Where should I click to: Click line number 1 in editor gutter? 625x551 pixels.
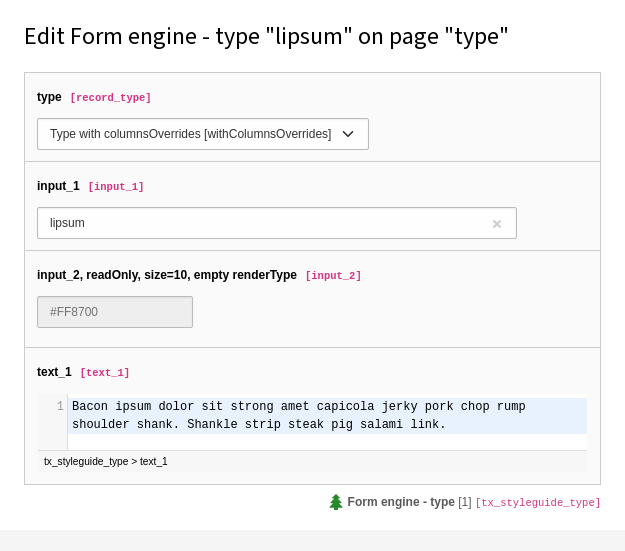pos(60,406)
